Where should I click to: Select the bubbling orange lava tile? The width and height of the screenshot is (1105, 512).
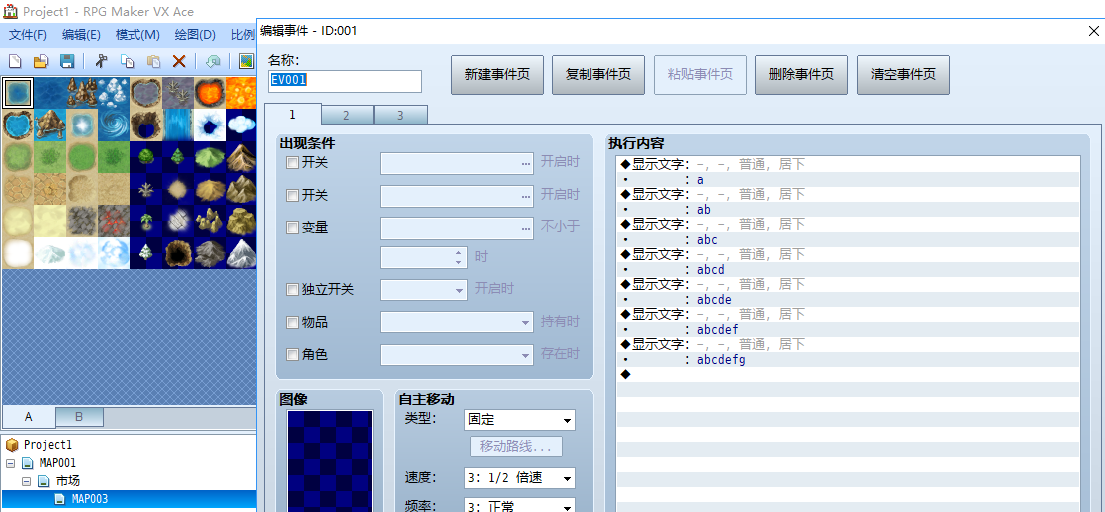[x=241, y=92]
